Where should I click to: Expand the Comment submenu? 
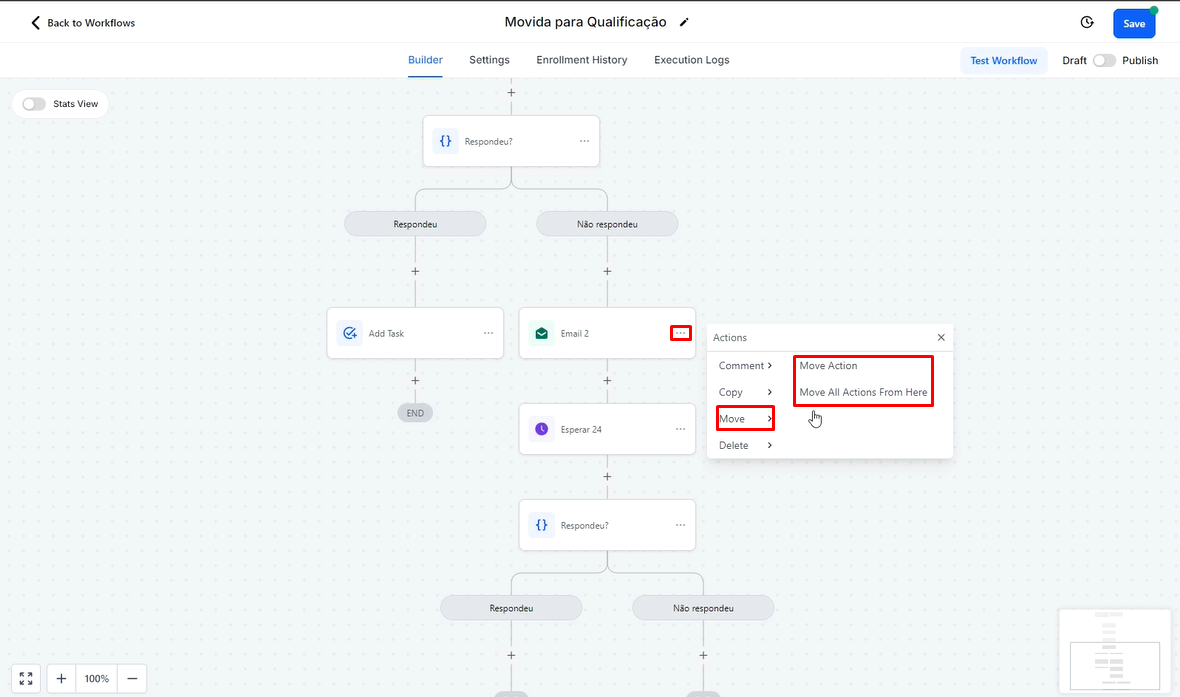coord(745,366)
